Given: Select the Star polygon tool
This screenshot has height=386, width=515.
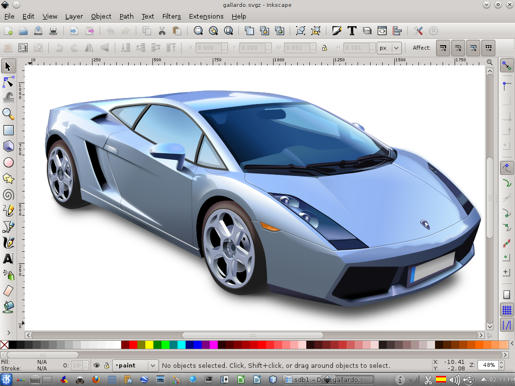Looking at the screenshot, I should click(x=8, y=179).
